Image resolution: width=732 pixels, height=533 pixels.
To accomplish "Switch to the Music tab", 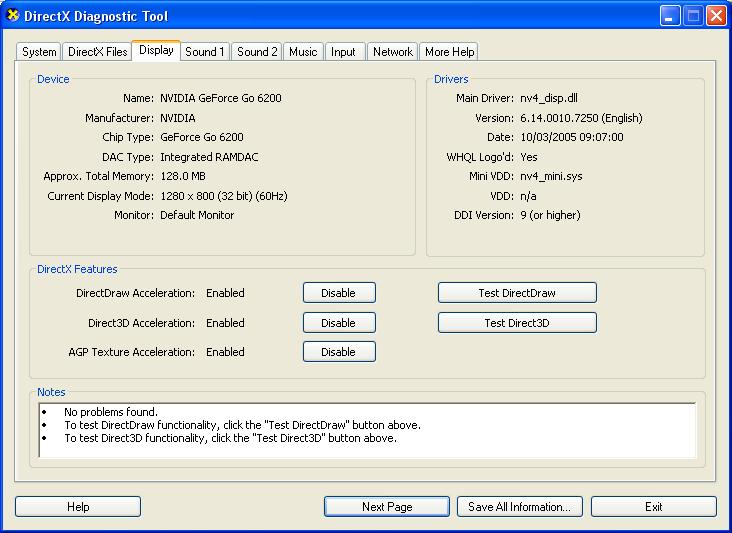I will coord(303,52).
